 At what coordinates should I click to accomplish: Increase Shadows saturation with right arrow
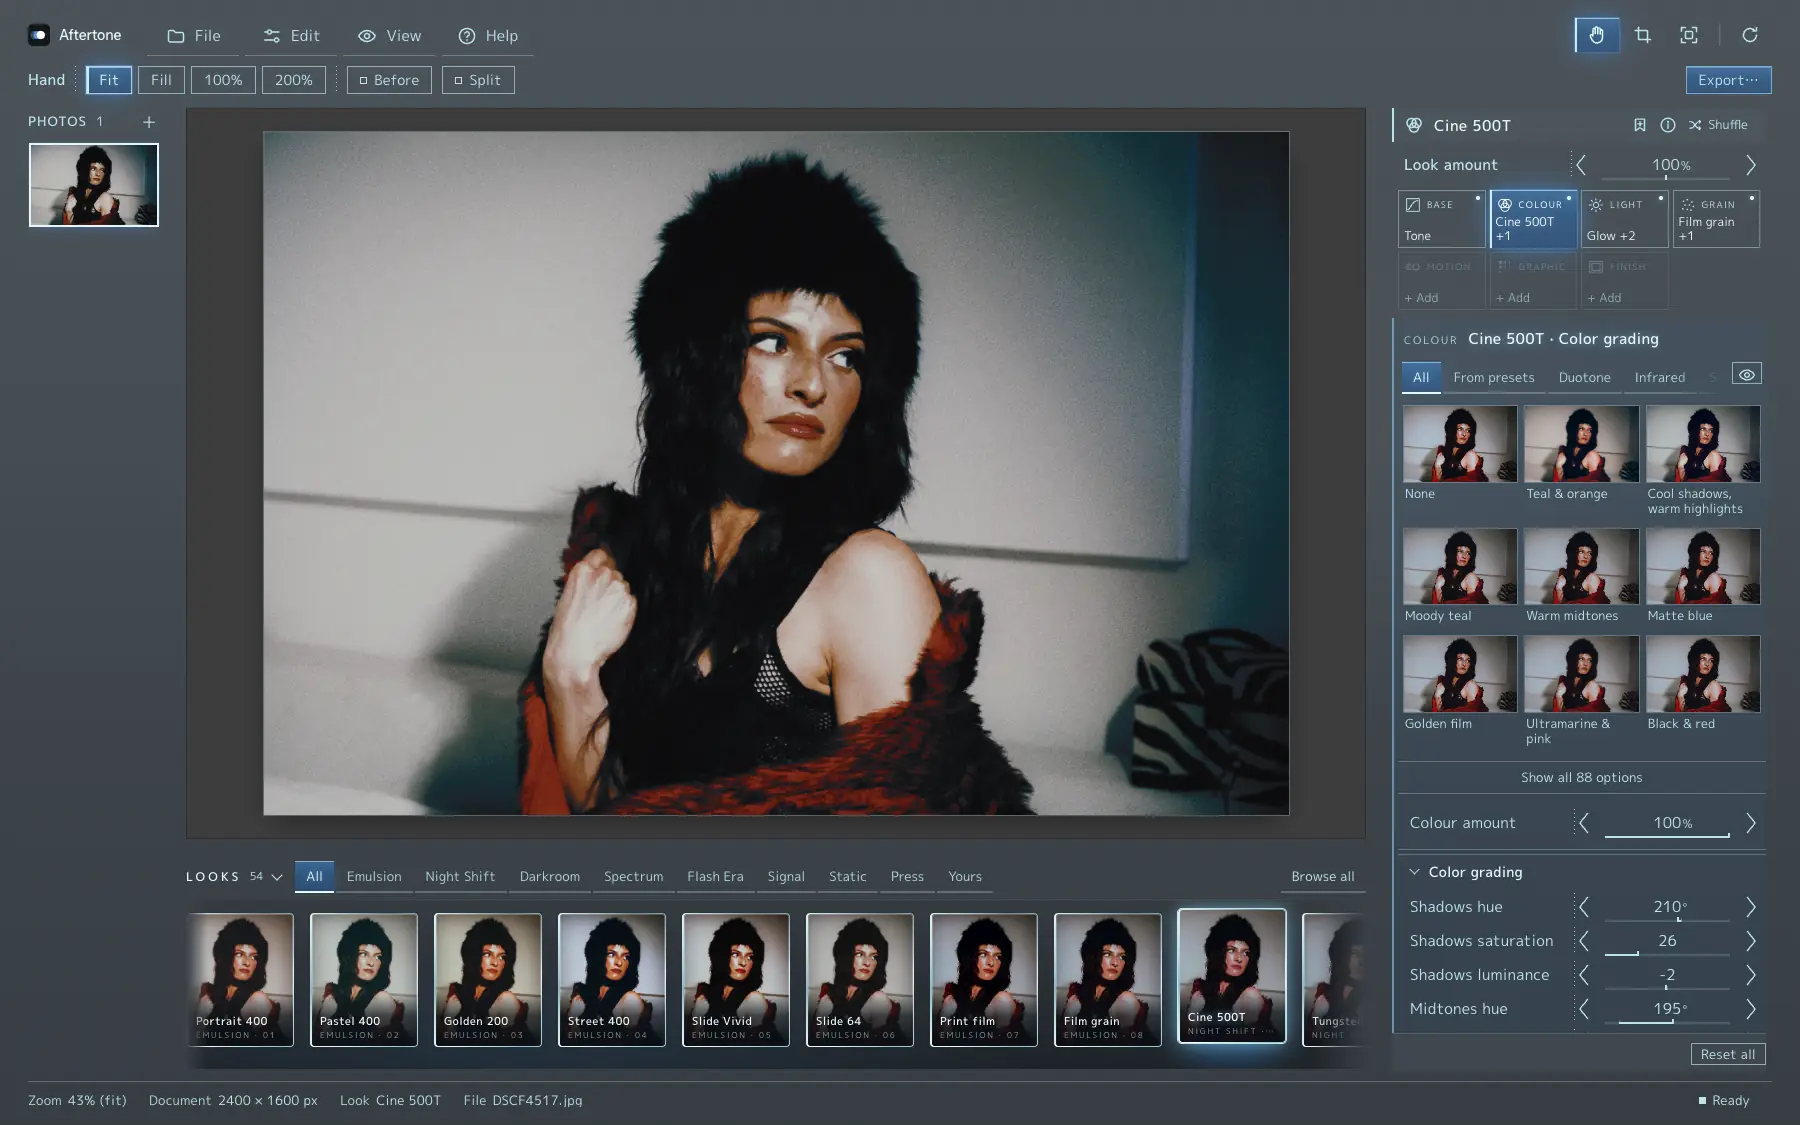[x=1751, y=941]
